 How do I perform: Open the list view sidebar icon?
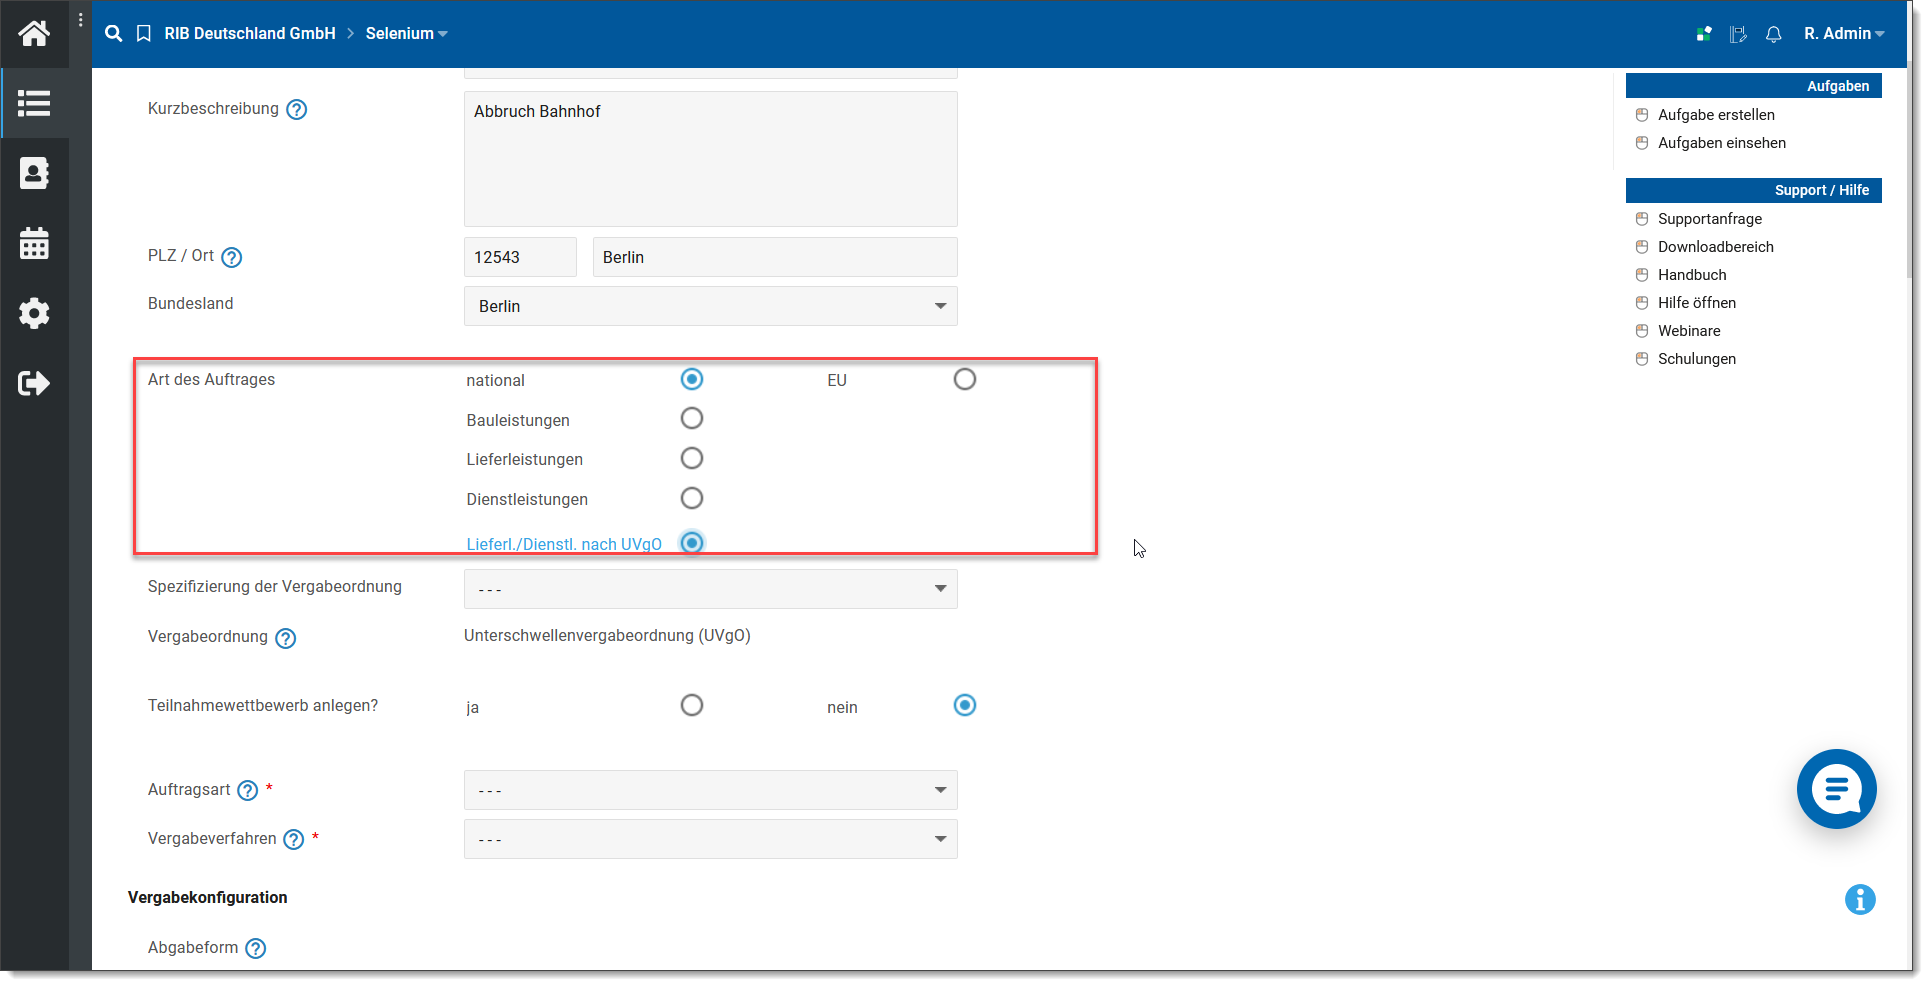(x=34, y=103)
